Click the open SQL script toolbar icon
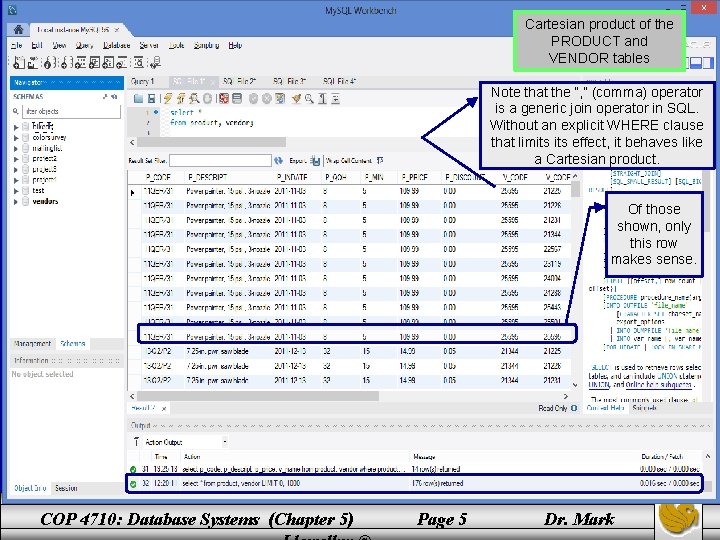The height and width of the screenshot is (540, 720). click(33, 62)
